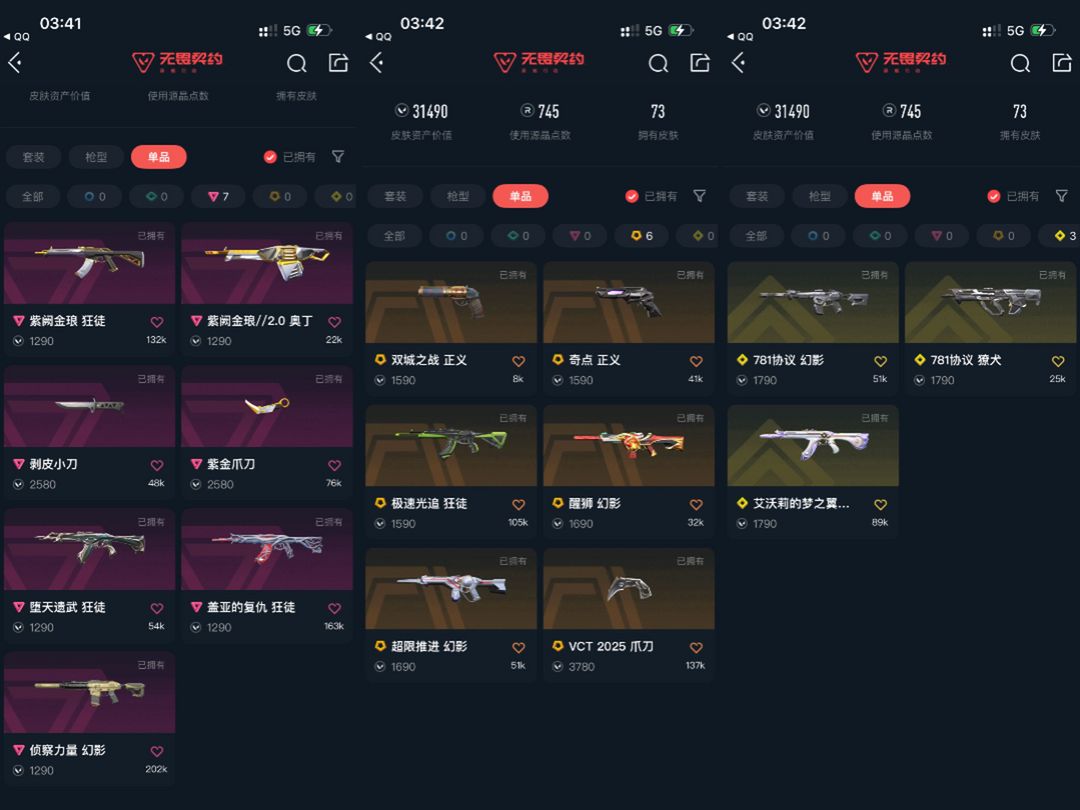This screenshot has height=810, width=1080.
Task: Uncheck 已拥有 in the middle panel
Action: [632, 196]
